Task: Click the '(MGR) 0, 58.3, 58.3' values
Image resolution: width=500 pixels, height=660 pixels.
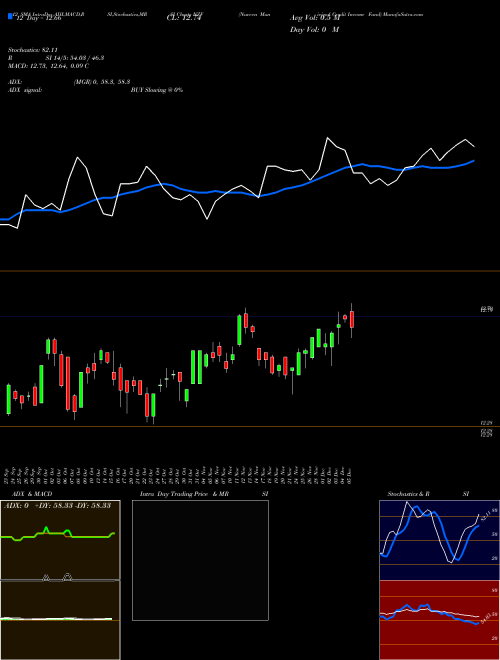Action: [x=102, y=82]
